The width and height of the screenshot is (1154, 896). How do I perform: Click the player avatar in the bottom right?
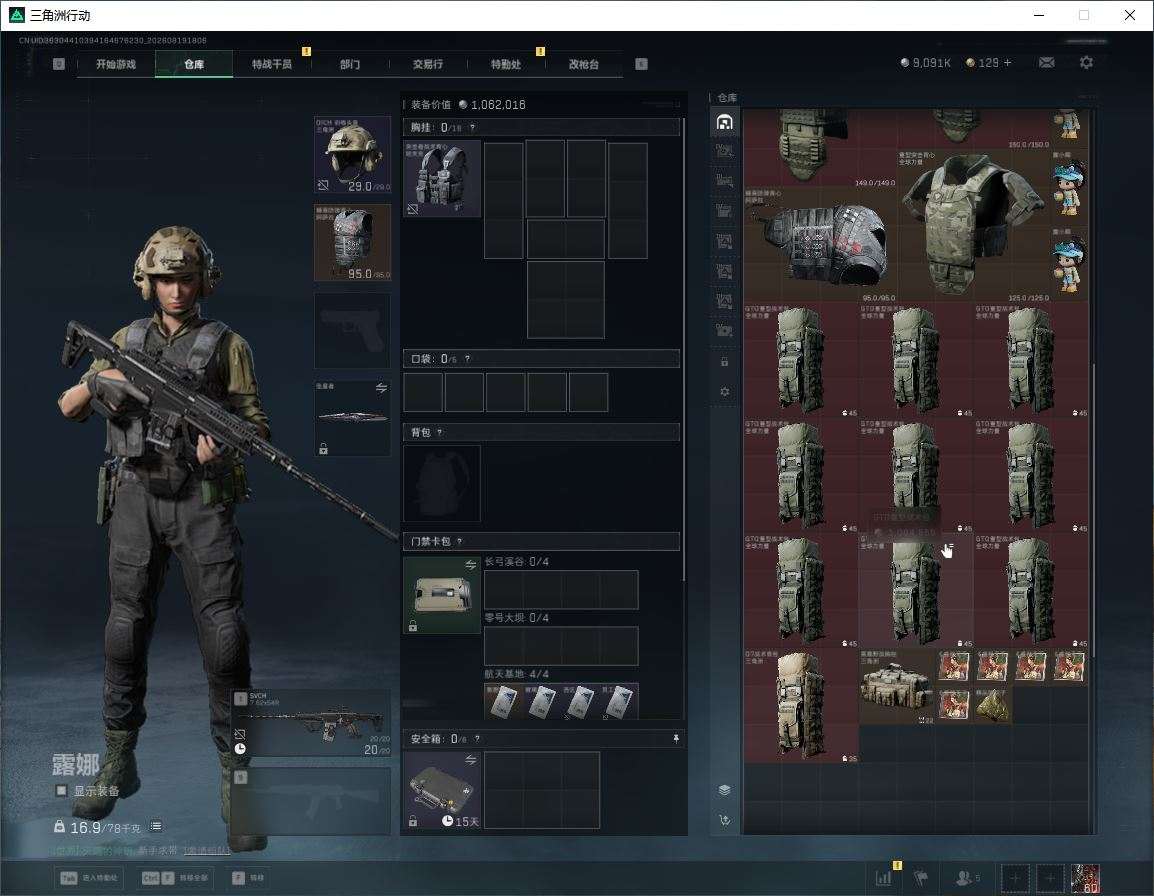[x=1085, y=878]
